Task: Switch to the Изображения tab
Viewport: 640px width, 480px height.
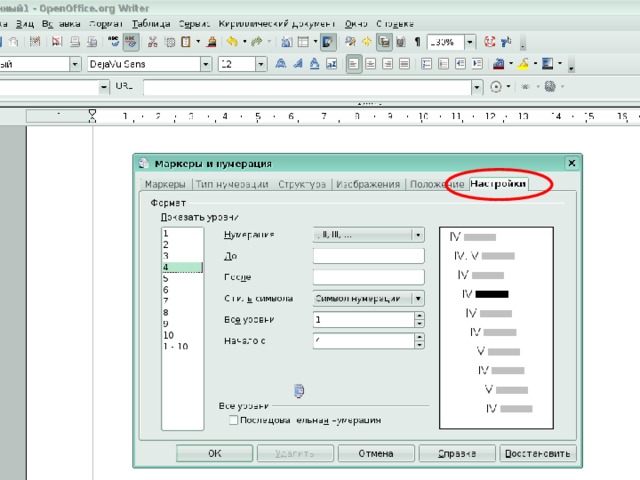Action: click(368, 184)
